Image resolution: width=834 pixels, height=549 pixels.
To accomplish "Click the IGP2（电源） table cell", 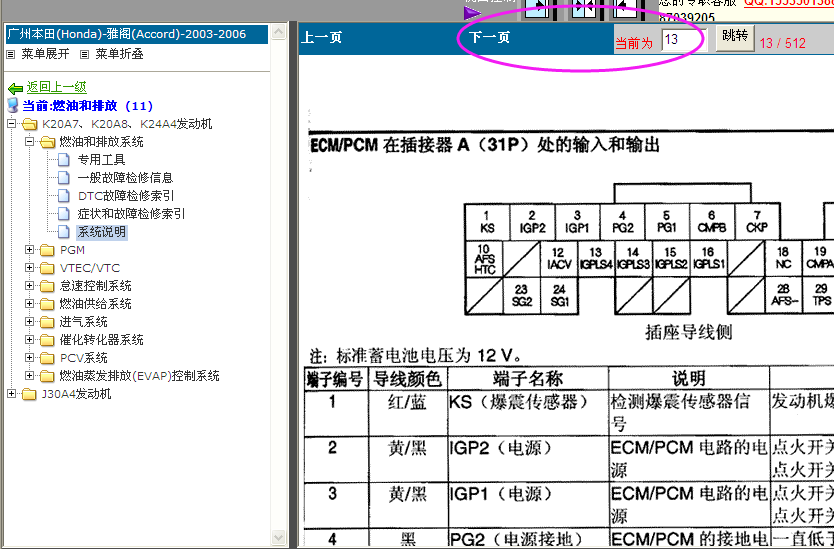I will click(x=528, y=460).
